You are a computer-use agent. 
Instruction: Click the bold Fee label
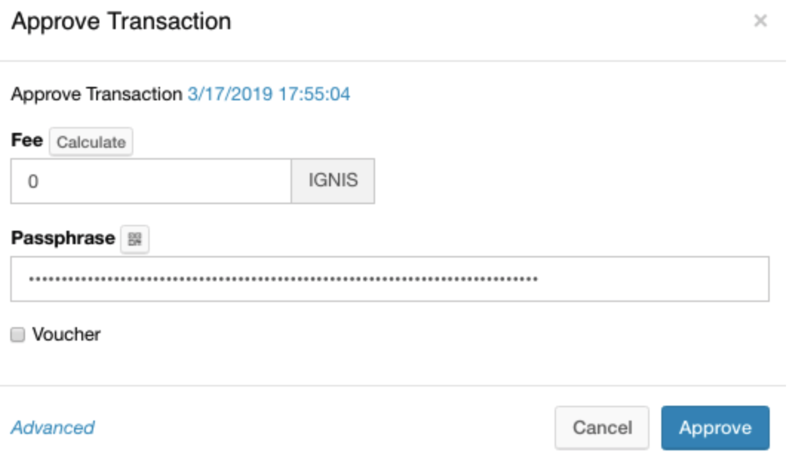point(26,141)
